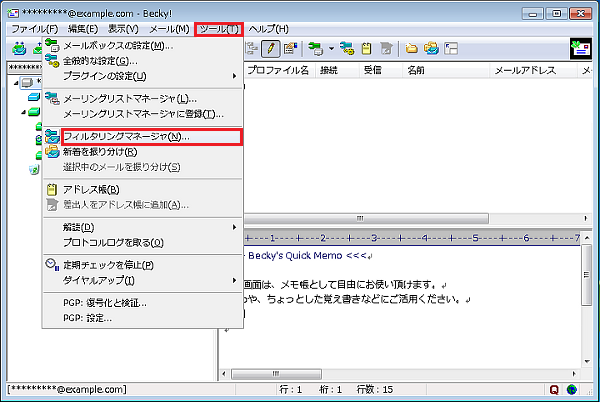600x402 pixels.
Task: Open the address book toolbar icon
Action: [367, 49]
